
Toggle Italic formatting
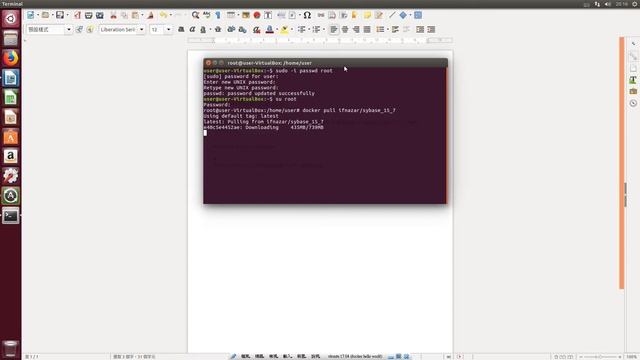coord(192,29)
